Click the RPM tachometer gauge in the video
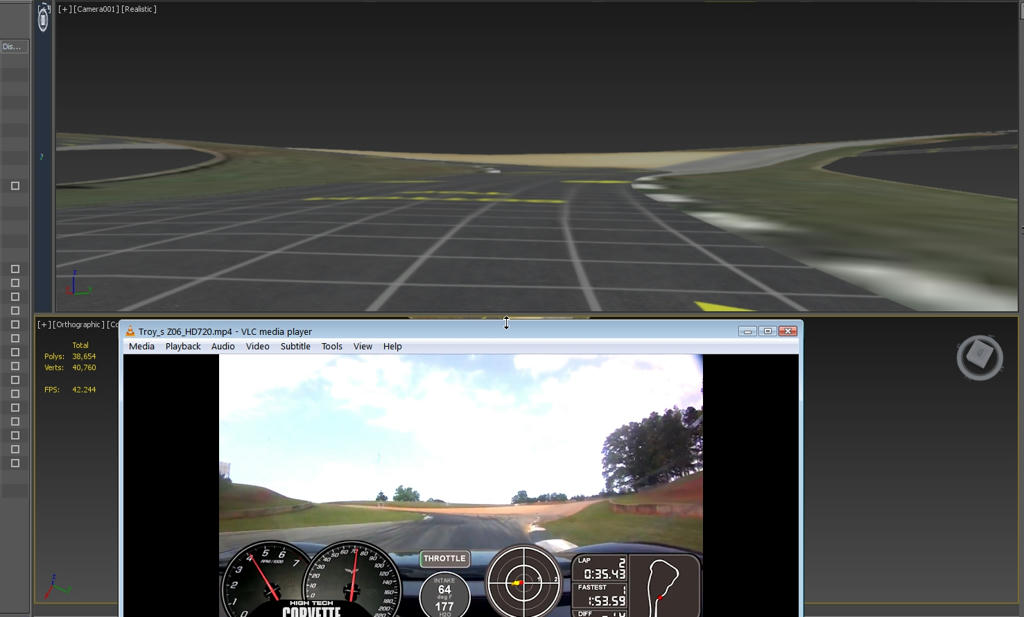This screenshot has height=617, width=1024. point(265,580)
